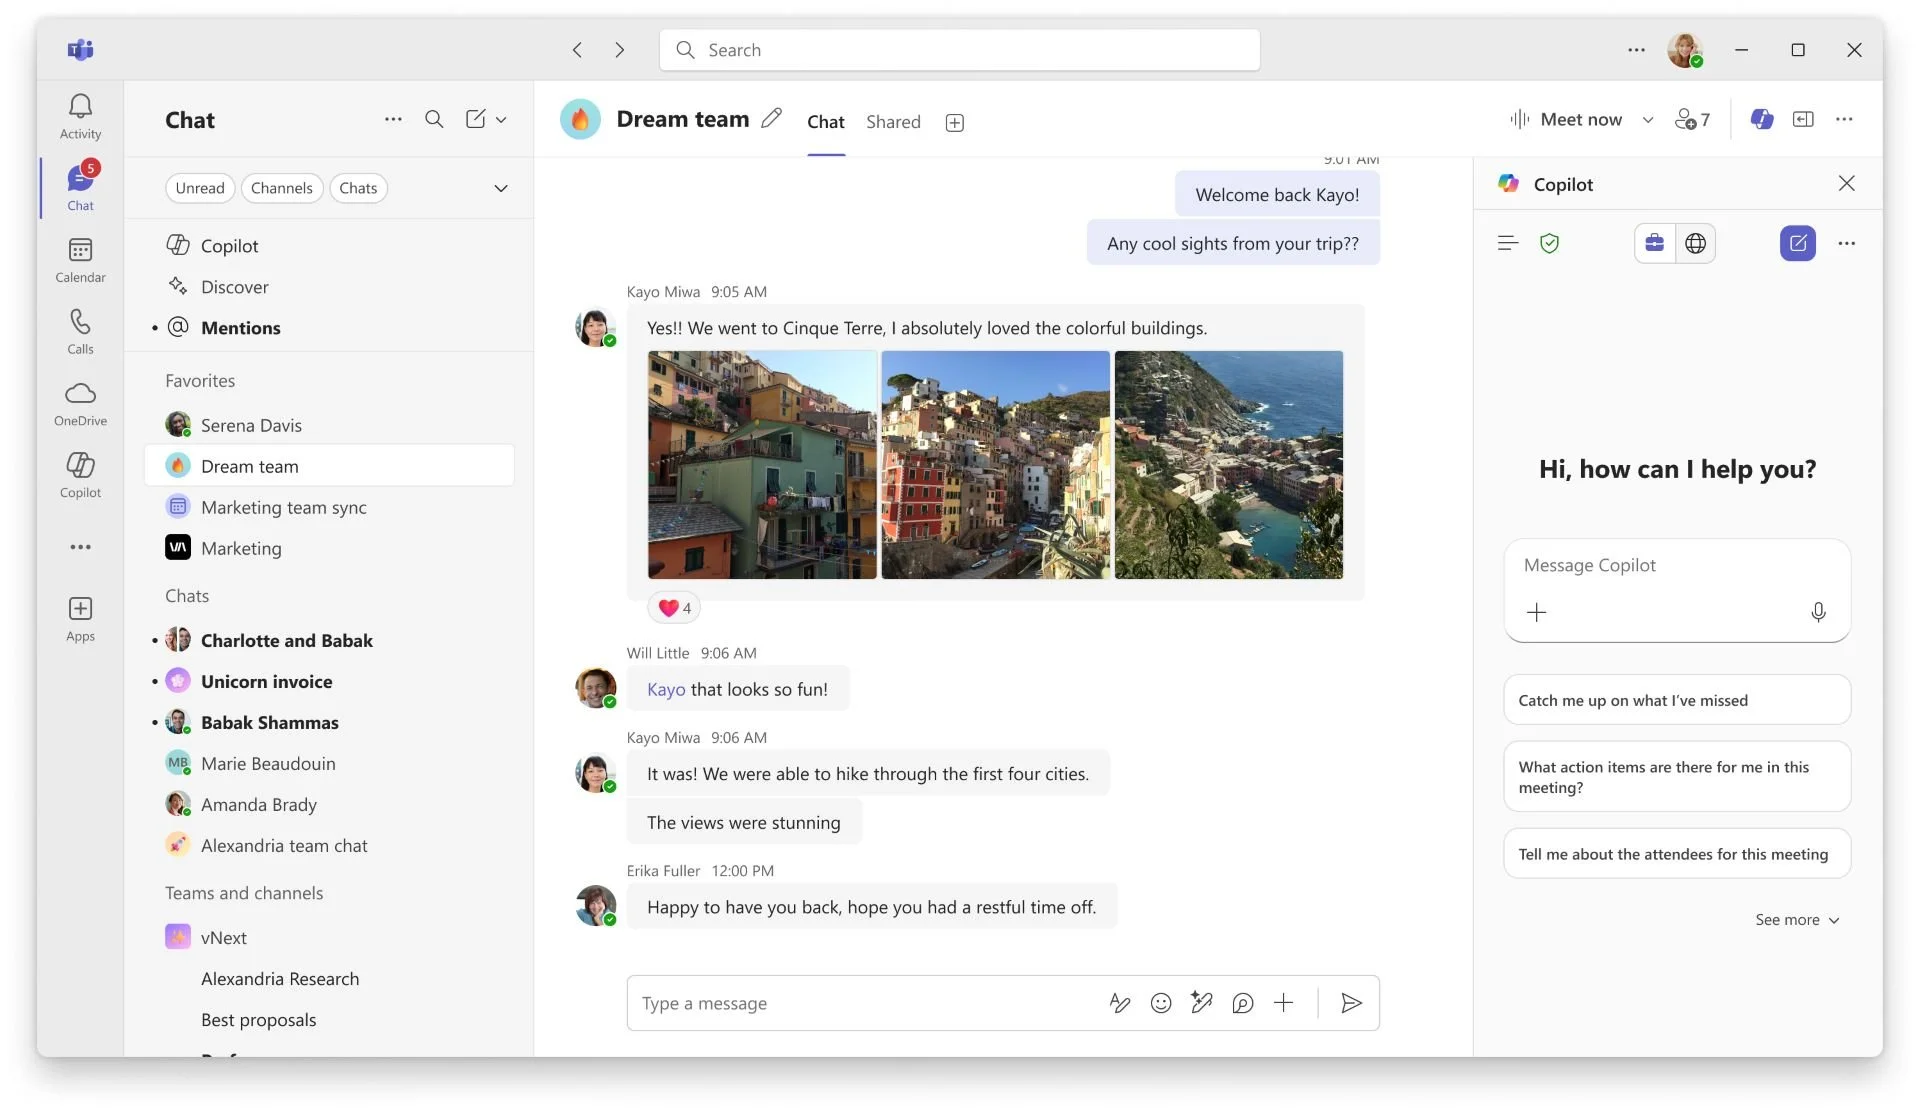Toggle the Unread filter chip
Viewport: 1920px width, 1112px height.
point(200,188)
